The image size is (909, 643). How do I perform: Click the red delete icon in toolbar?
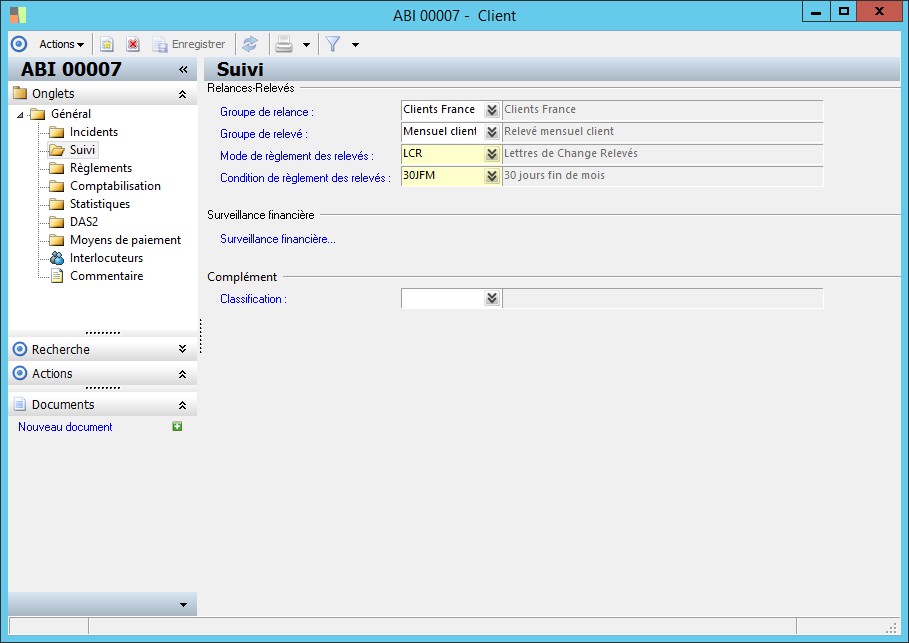click(132, 44)
